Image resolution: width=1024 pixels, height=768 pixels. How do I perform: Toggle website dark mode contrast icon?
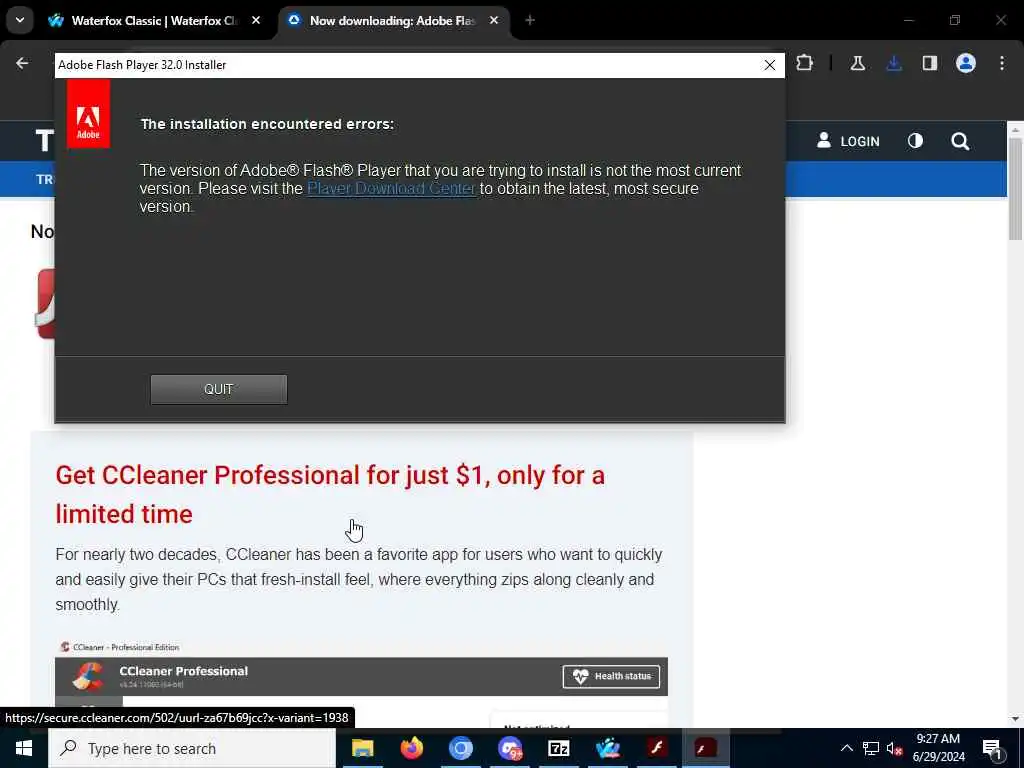[916, 141]
